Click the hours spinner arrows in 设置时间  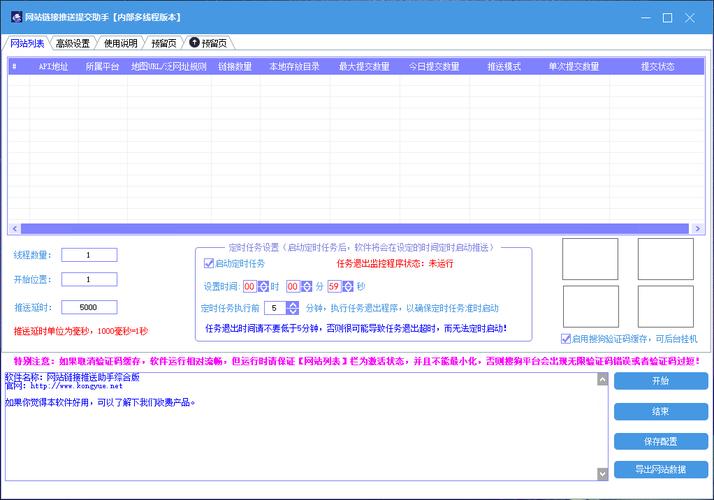[x=263, y=287]
